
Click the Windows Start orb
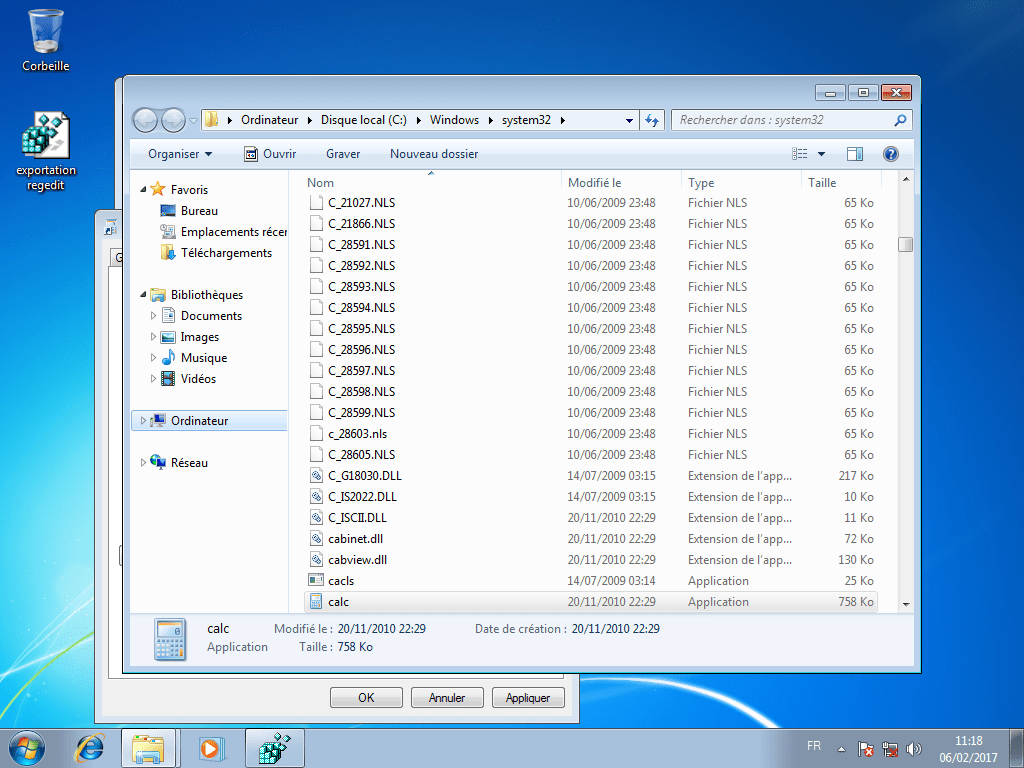(25, 747)
